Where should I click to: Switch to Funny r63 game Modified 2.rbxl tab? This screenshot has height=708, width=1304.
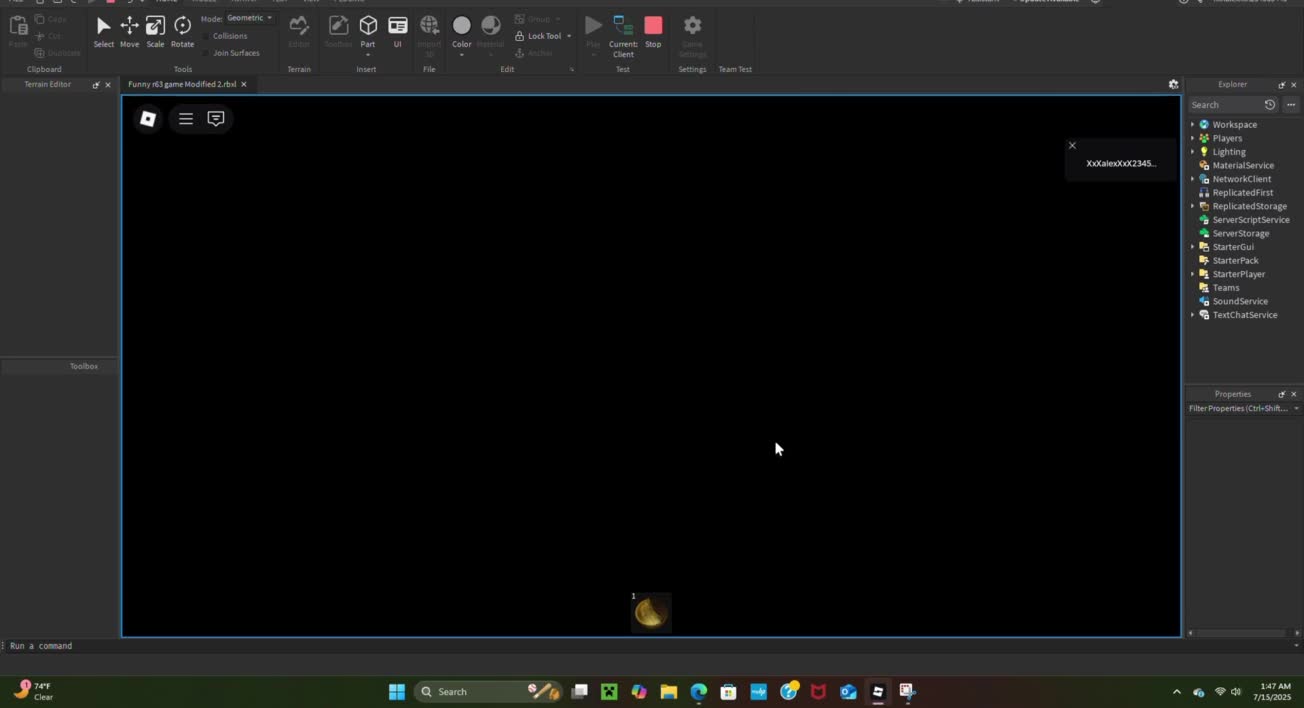[x=182, y=85]
